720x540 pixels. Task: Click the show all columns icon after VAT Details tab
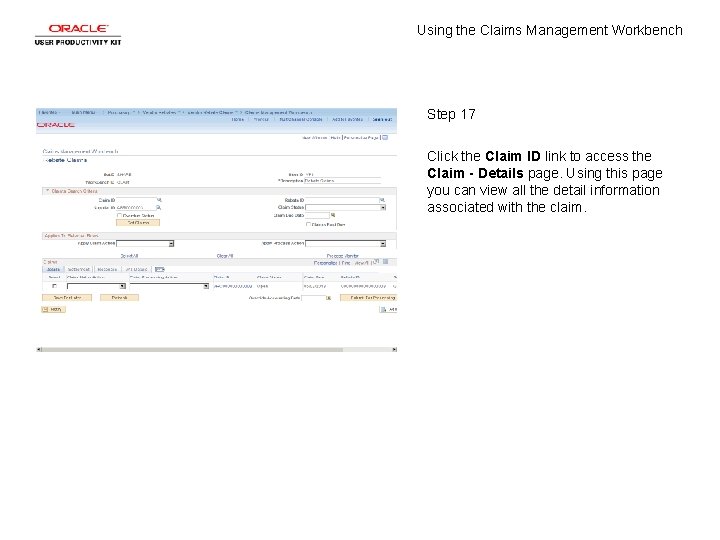(x=159, y=270)
